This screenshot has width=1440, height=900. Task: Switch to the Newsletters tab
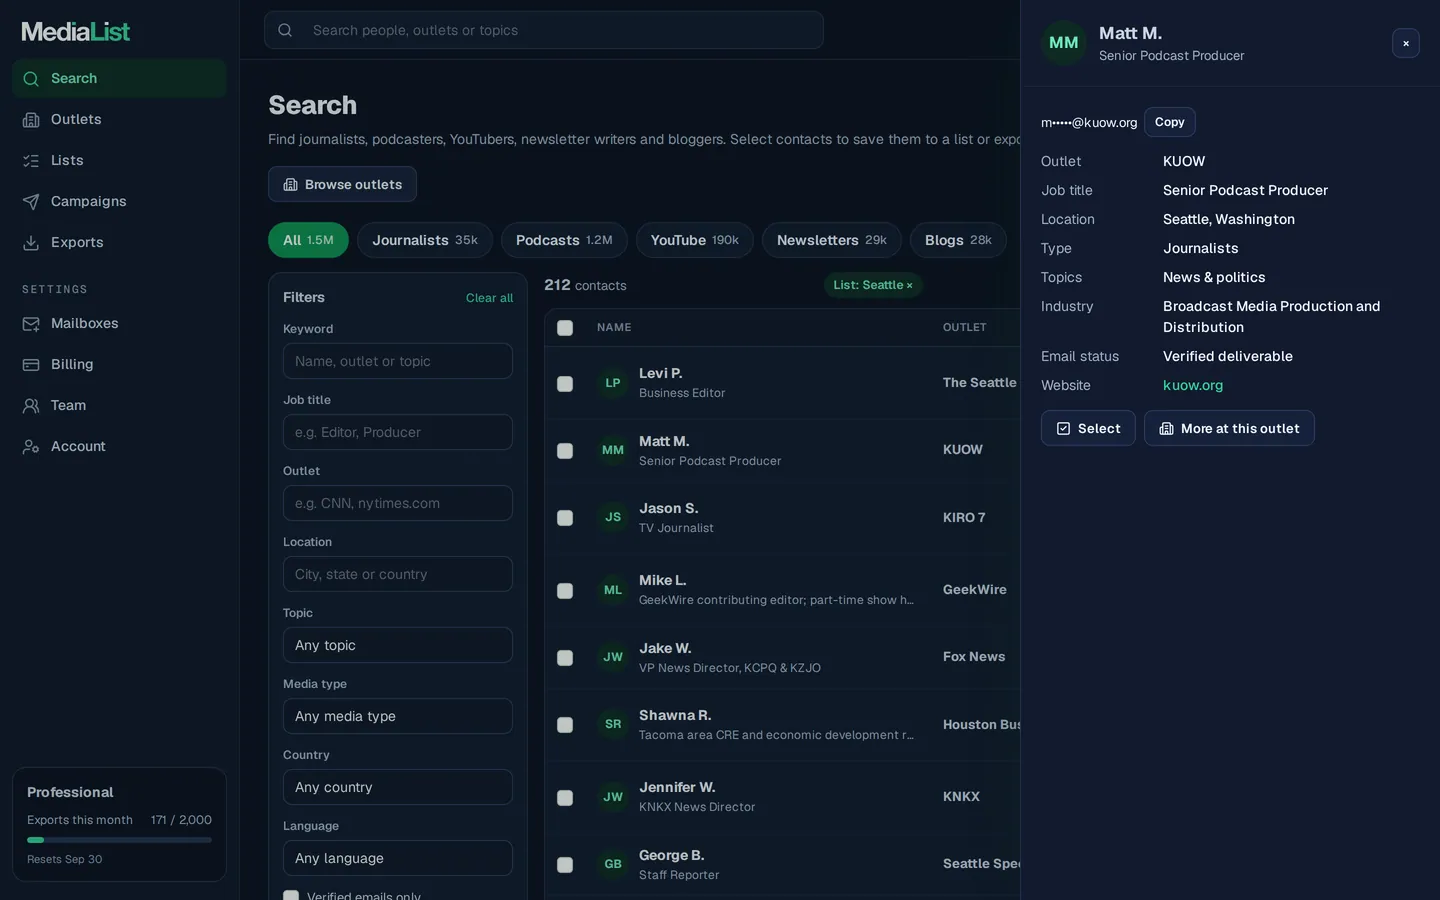(x=832, y=240)
